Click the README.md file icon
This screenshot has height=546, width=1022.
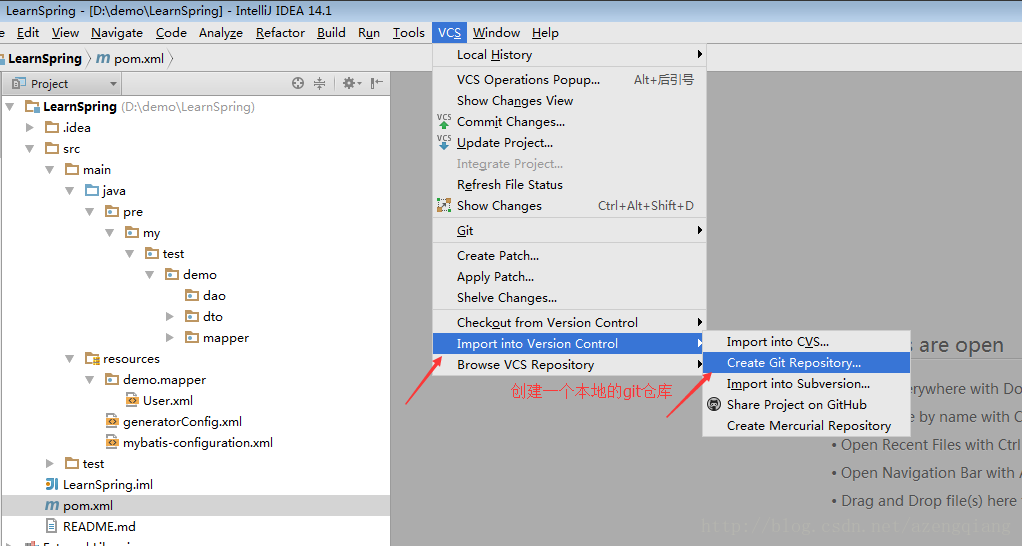tap(51, 526)
